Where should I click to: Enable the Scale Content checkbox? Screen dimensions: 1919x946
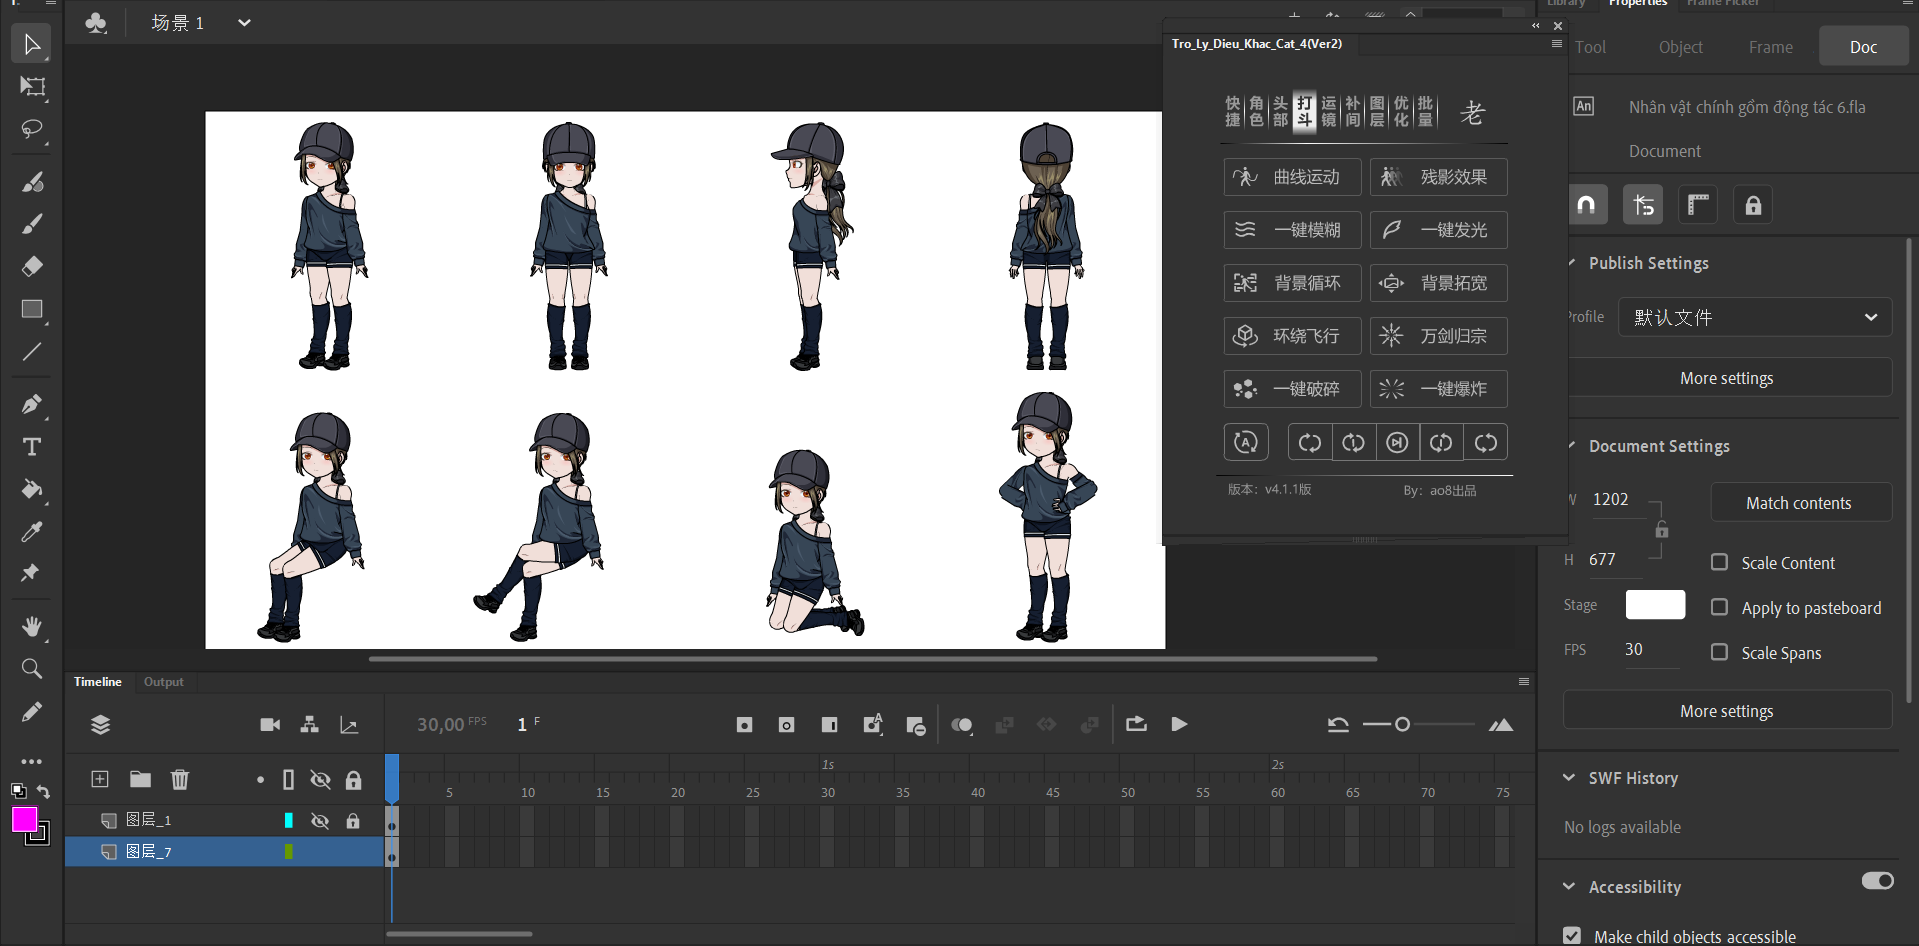click(1719, 563)
